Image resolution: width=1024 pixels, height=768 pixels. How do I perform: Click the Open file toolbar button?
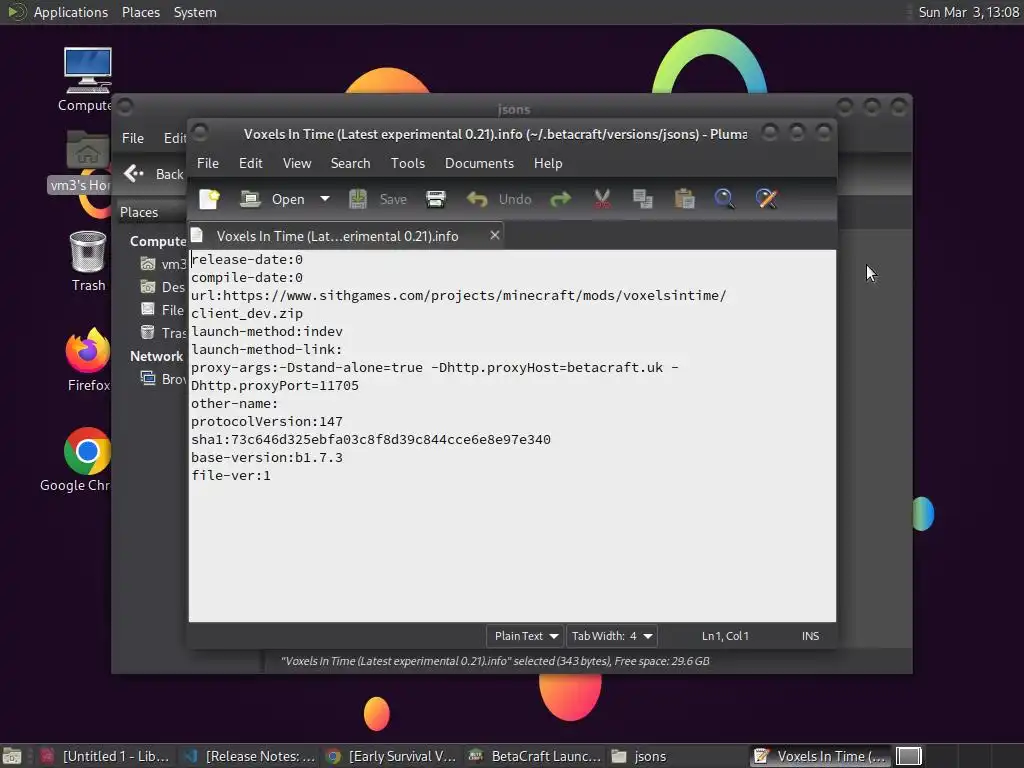coord(273,199)
